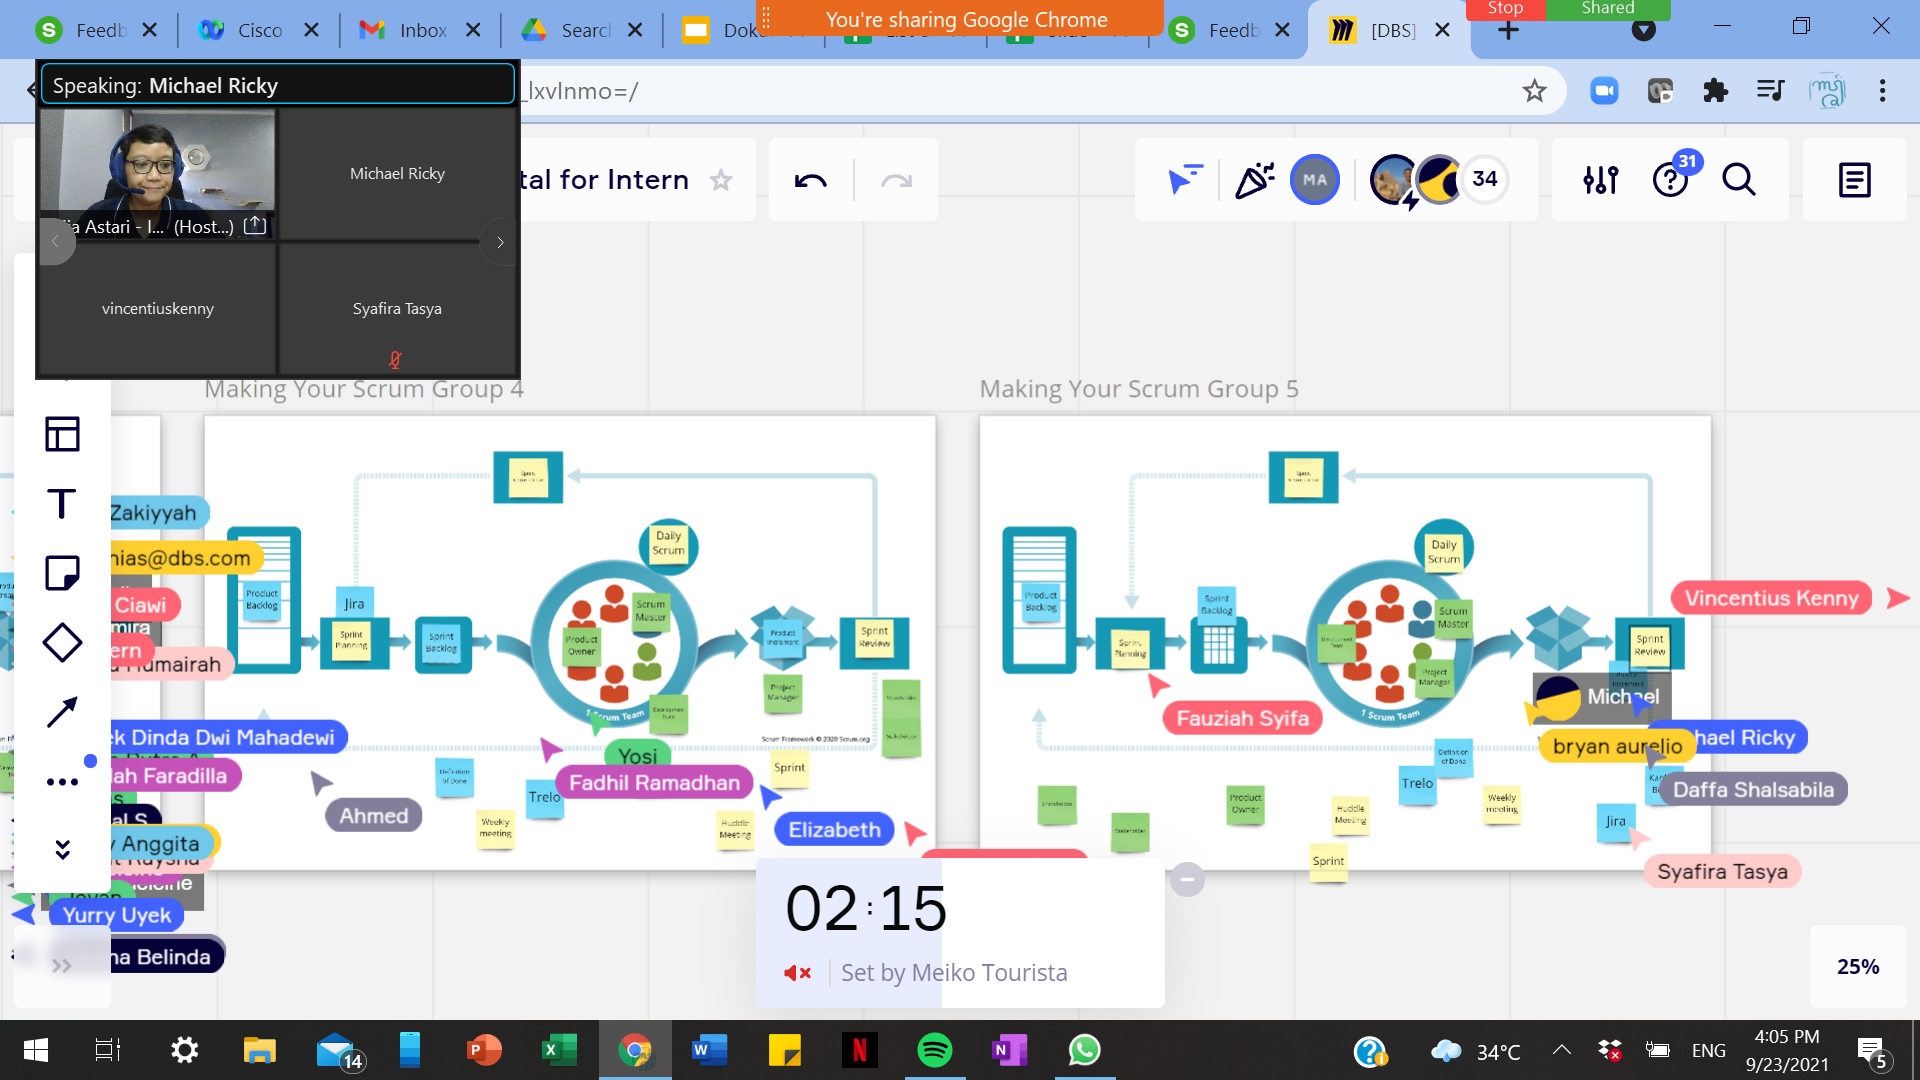Open the board Search magnifier
1920x1080 pixels.
[x=1739, y=180]
